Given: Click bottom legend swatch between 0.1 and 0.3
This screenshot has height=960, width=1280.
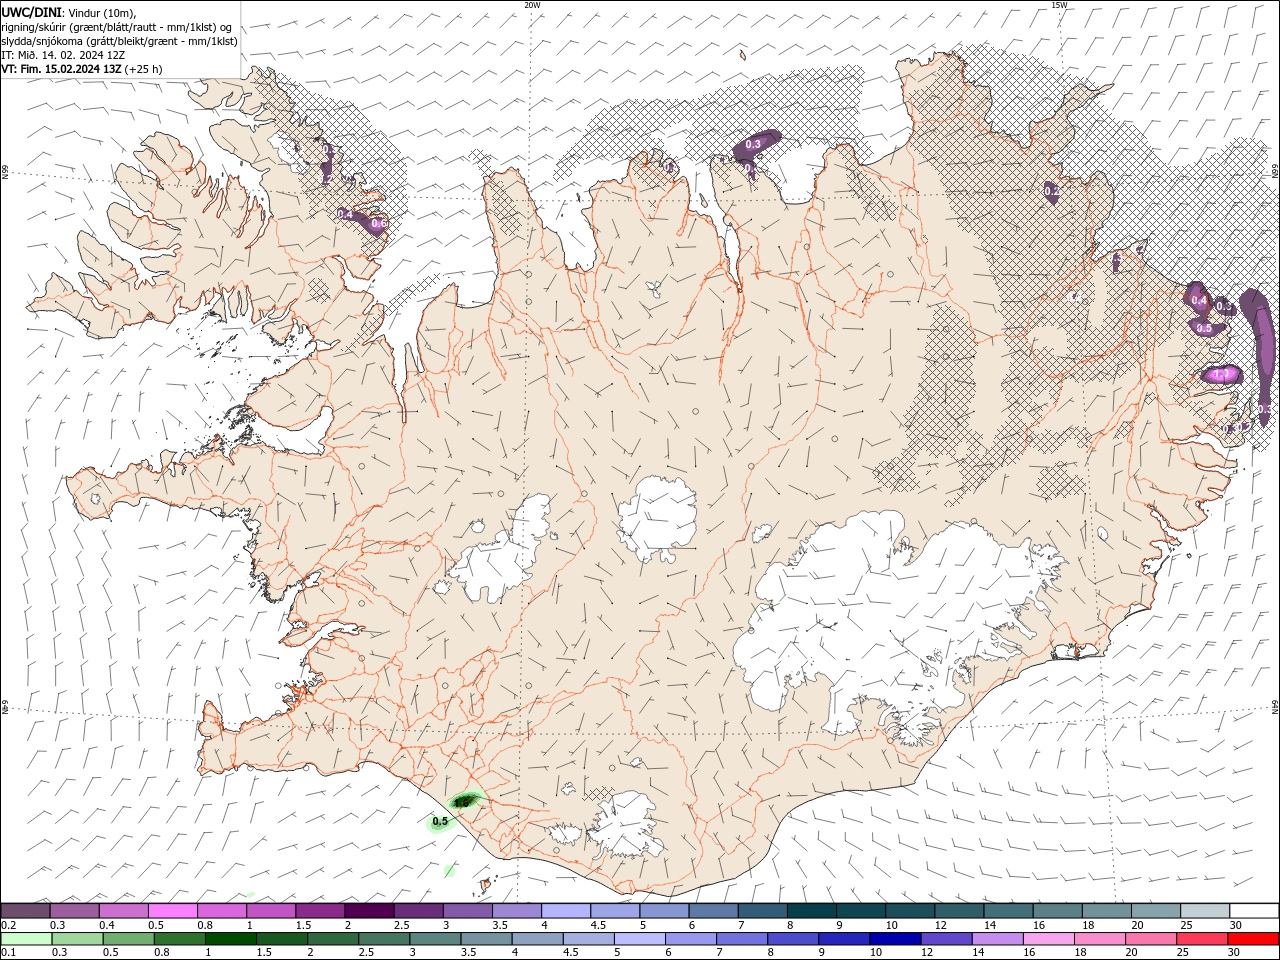Looking at the screenshot, I should 25,939.
